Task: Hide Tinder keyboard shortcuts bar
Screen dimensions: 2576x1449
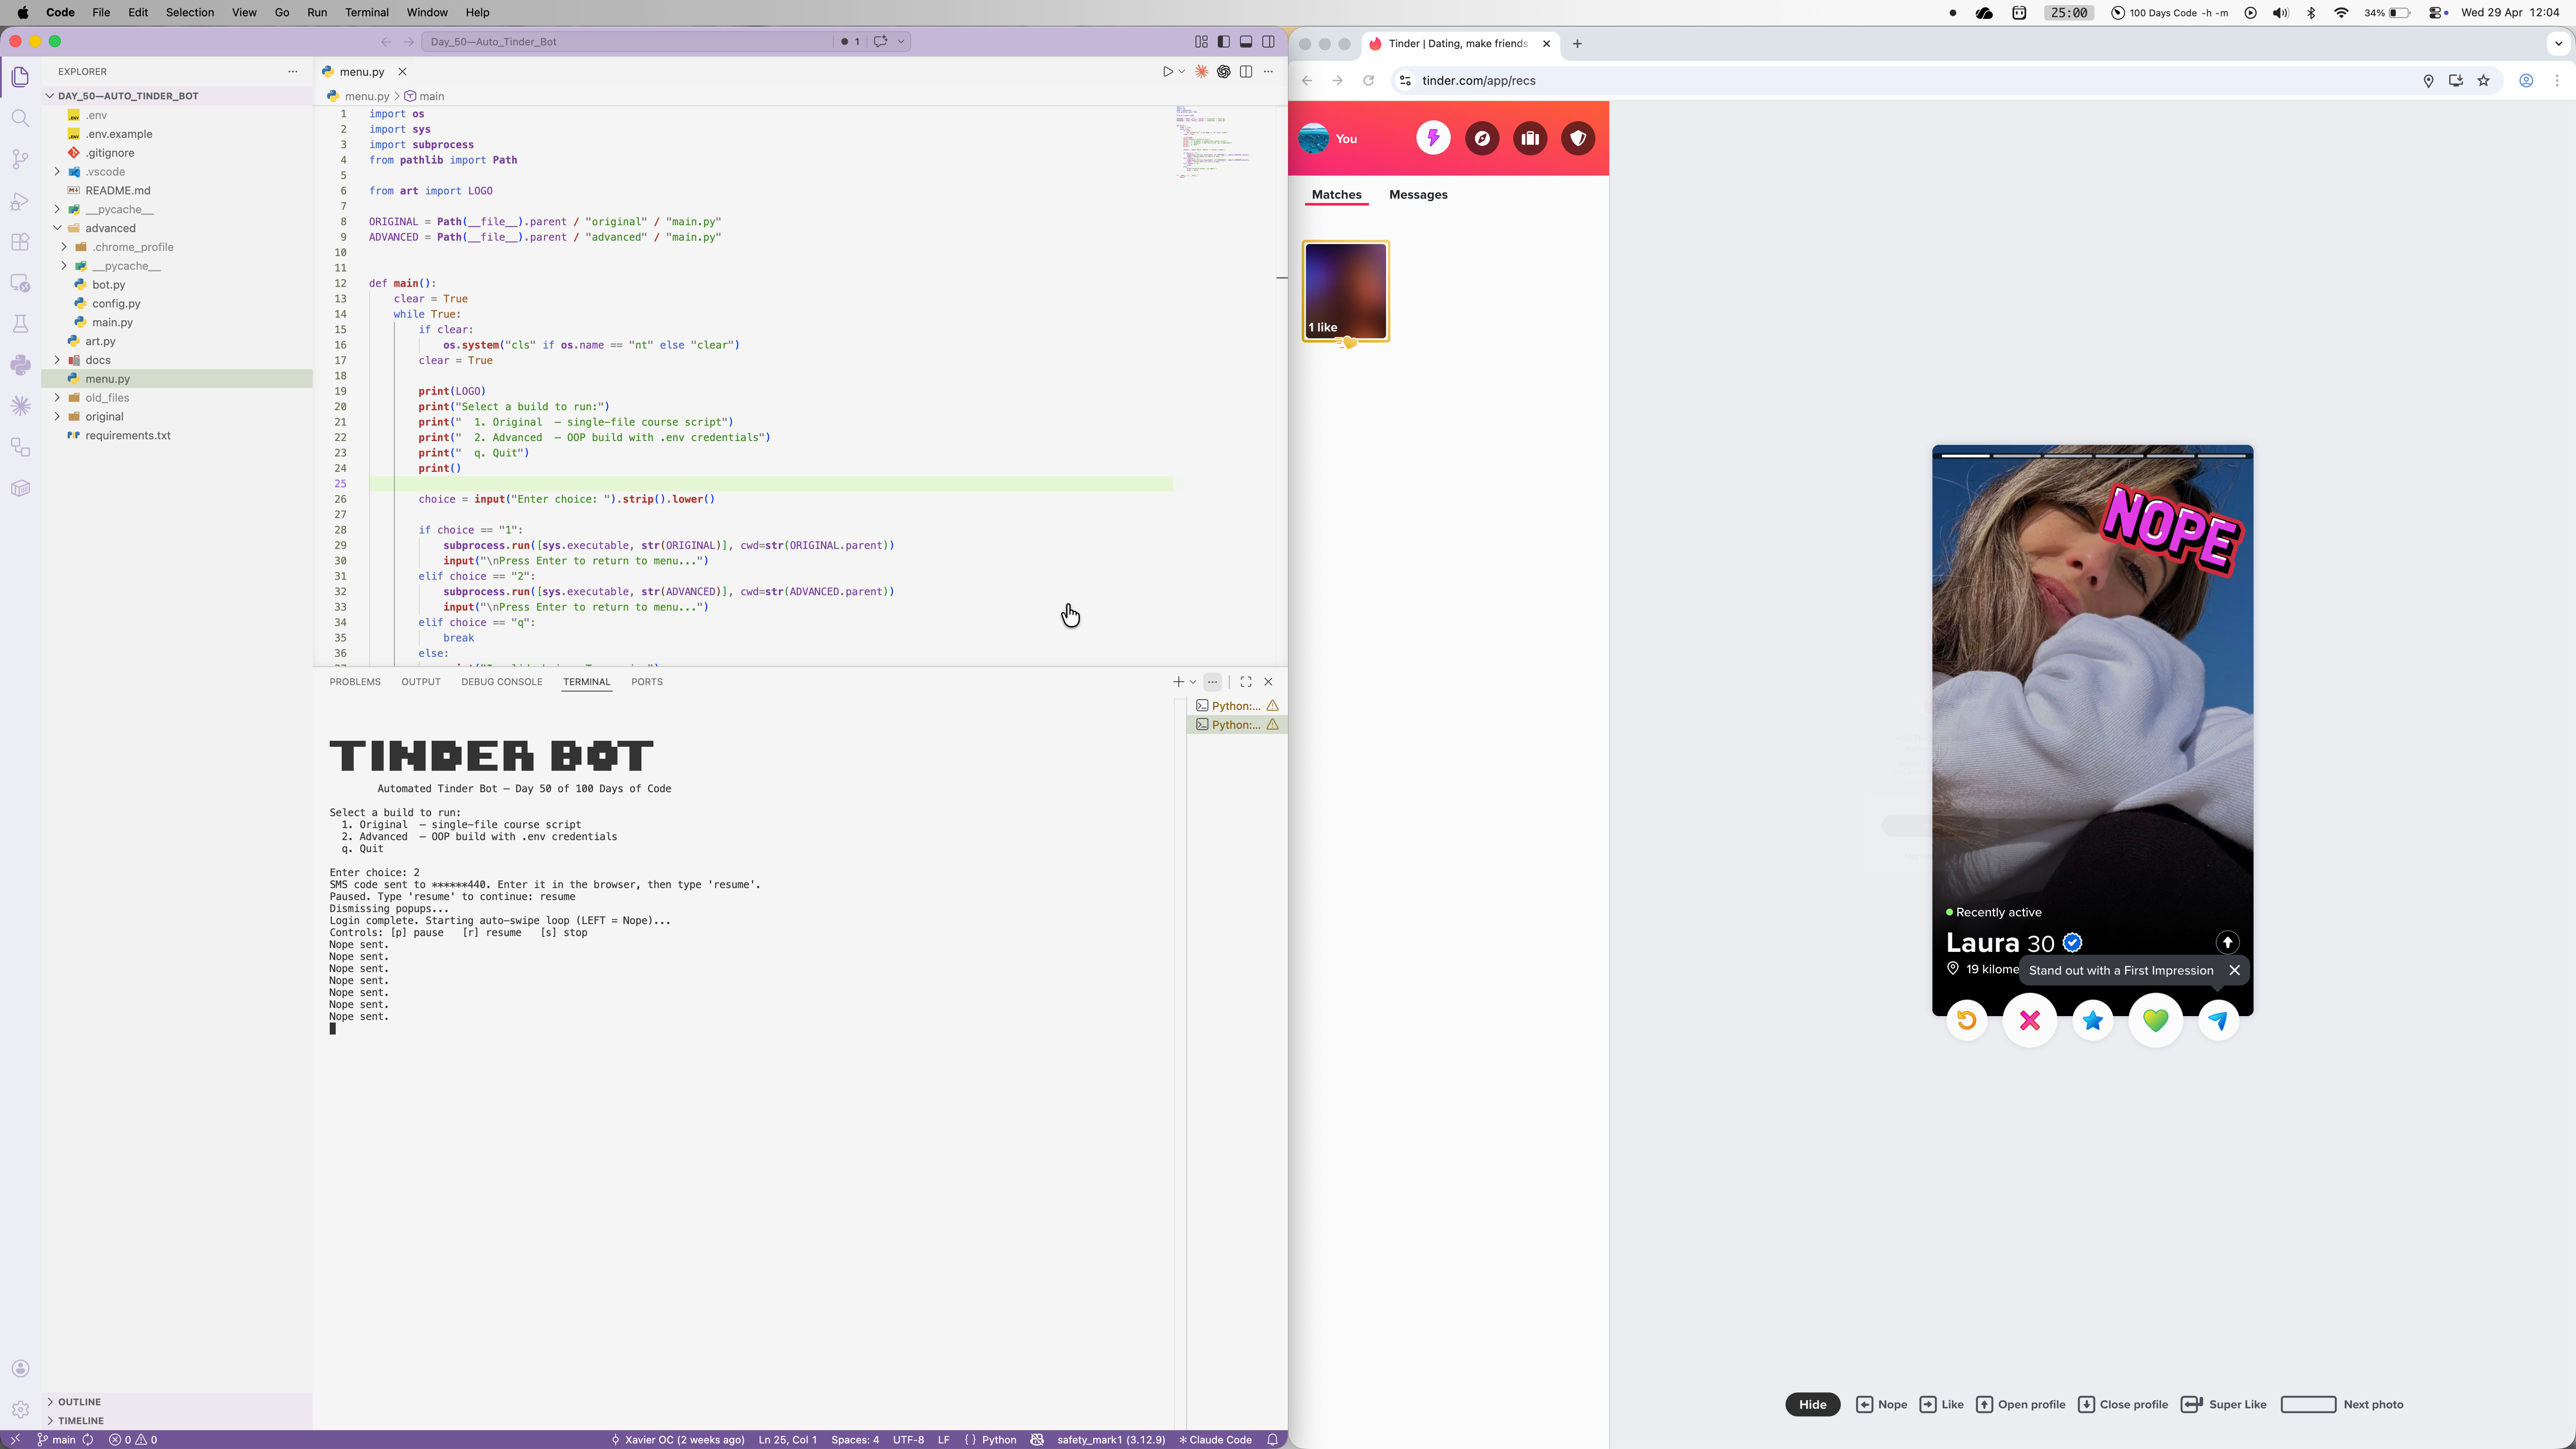Action: [x=1812, y=1404]
